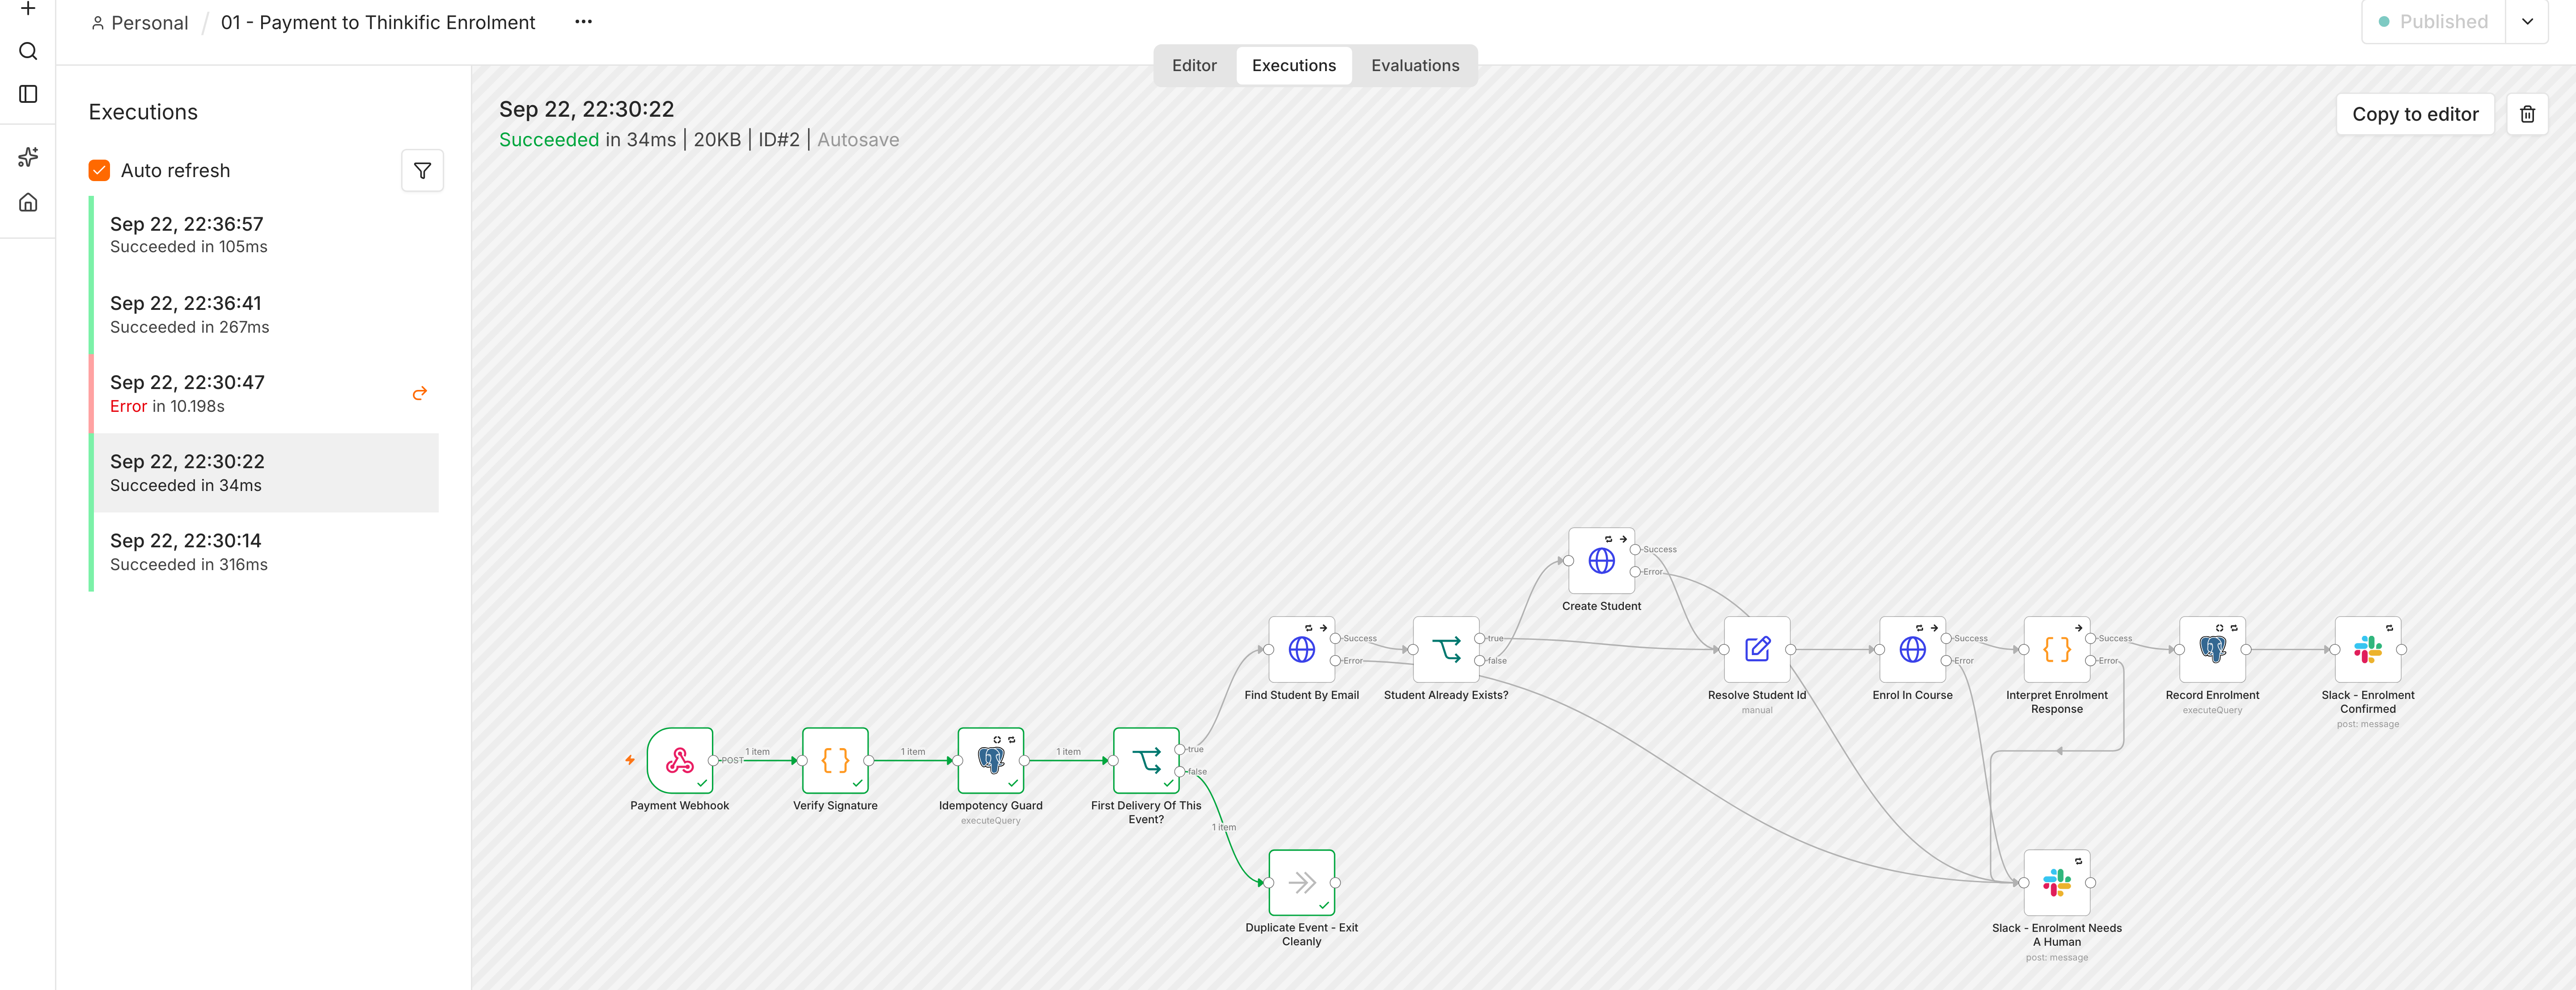Retry the failed 22:30:47 execution
This screenshot has height=990, width=2576.
(420, 393)
